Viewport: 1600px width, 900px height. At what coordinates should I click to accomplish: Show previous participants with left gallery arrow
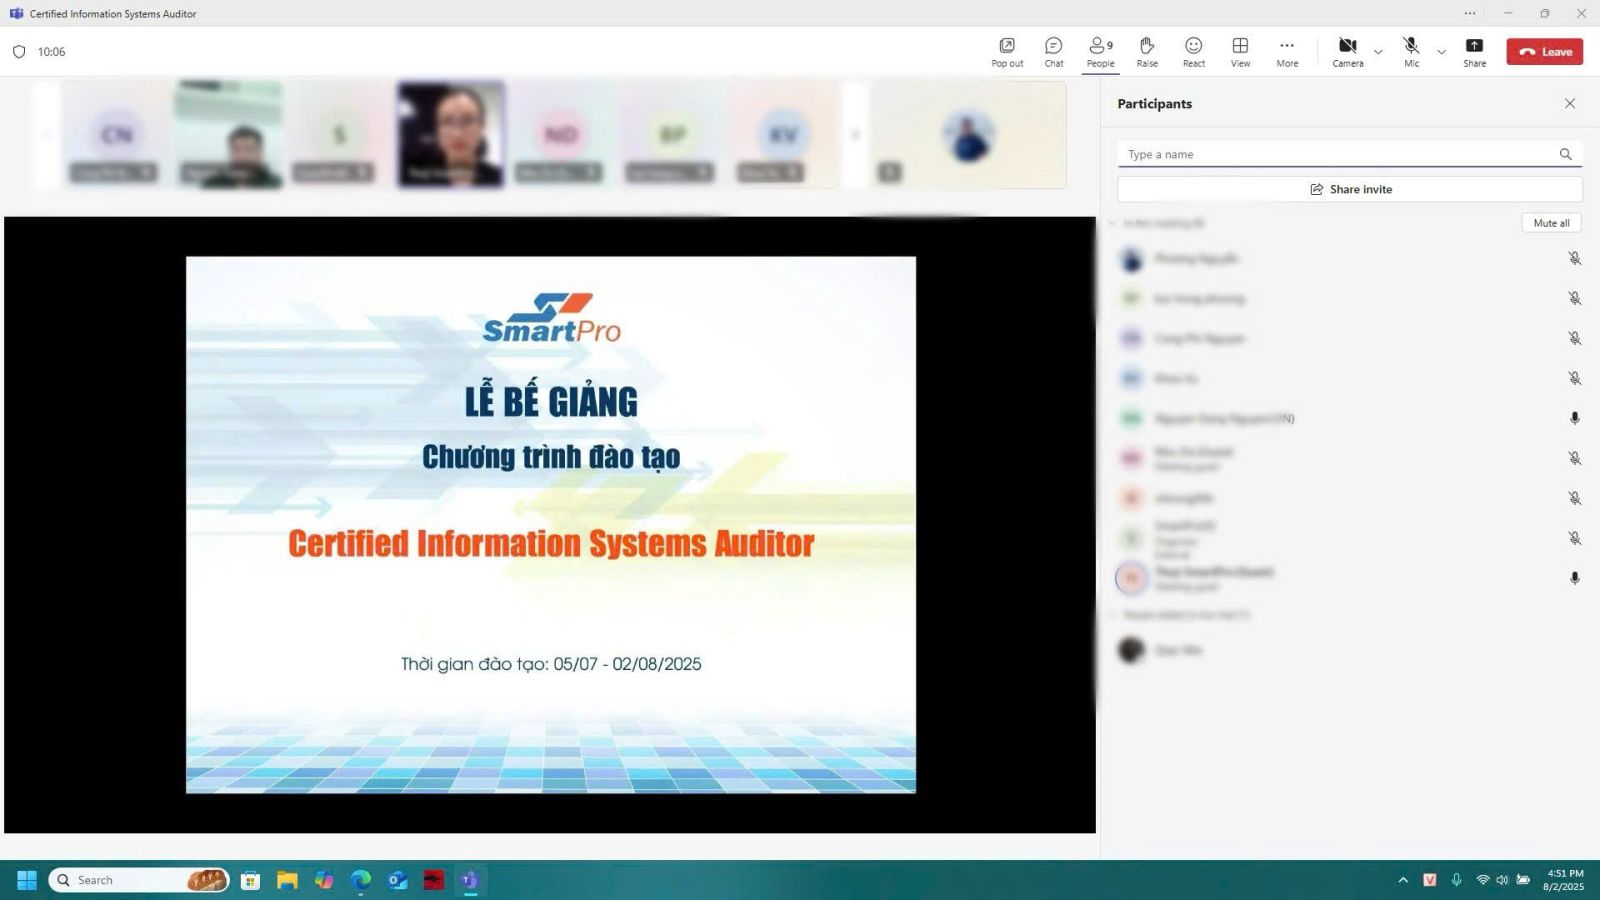[46, 134]
